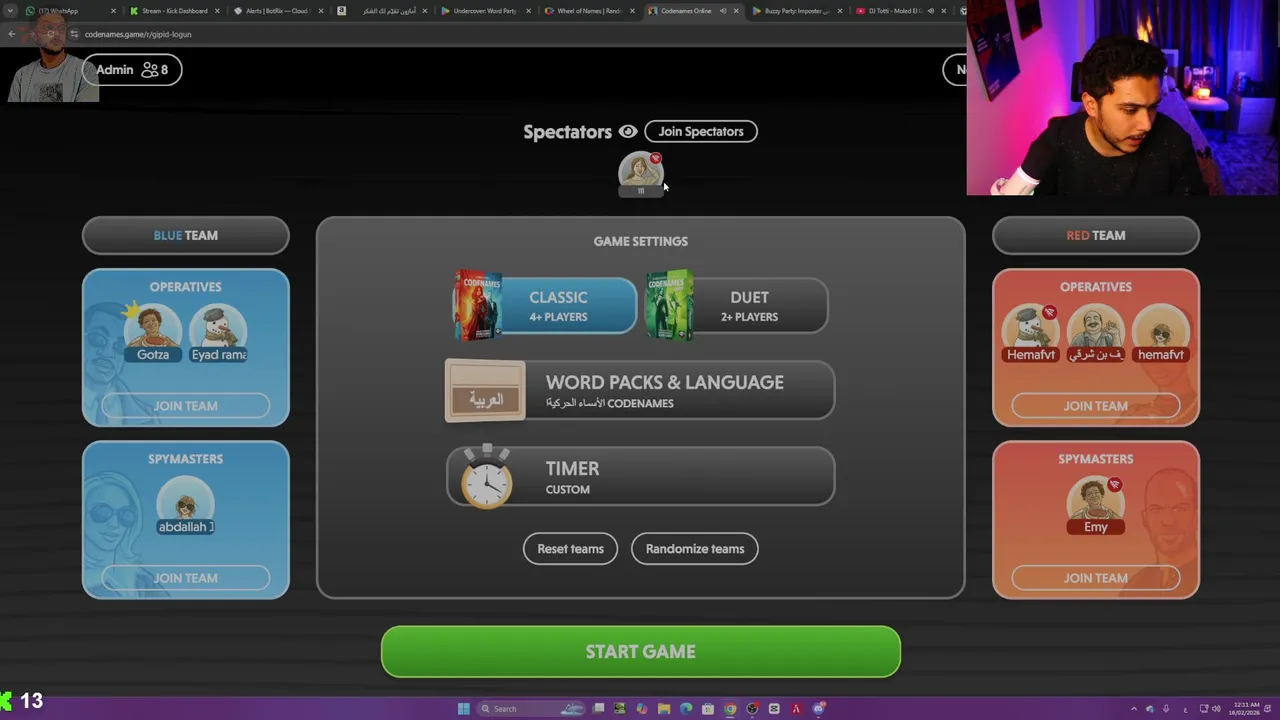Open Word Packs & Language settings
This screenshot has width=1280, height=720.
point(640,390)
